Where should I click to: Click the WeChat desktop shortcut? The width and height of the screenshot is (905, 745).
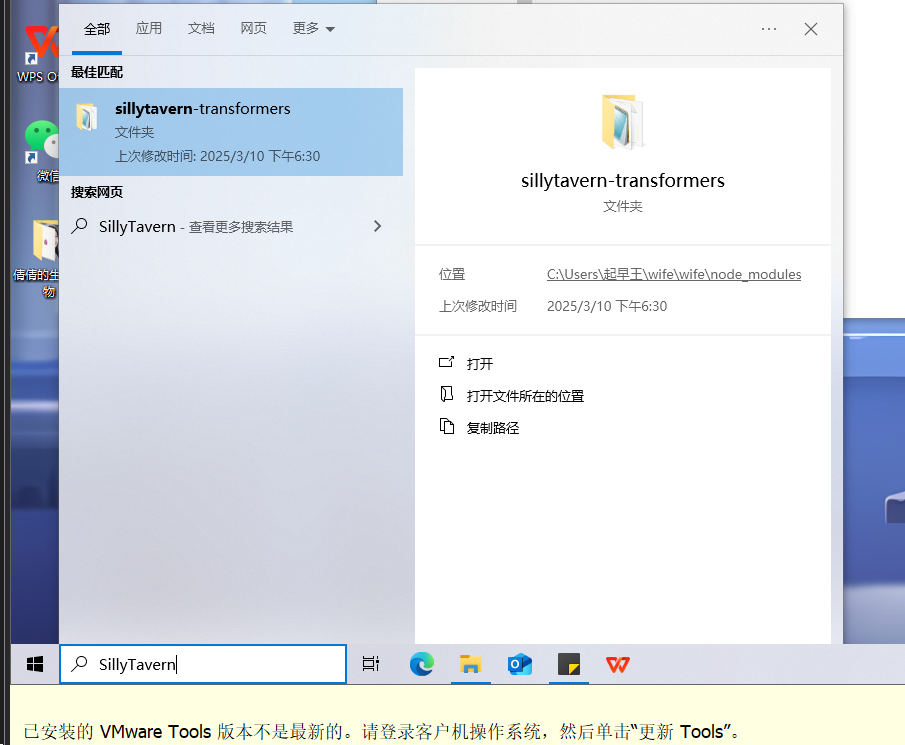click(x=42, y=150)
